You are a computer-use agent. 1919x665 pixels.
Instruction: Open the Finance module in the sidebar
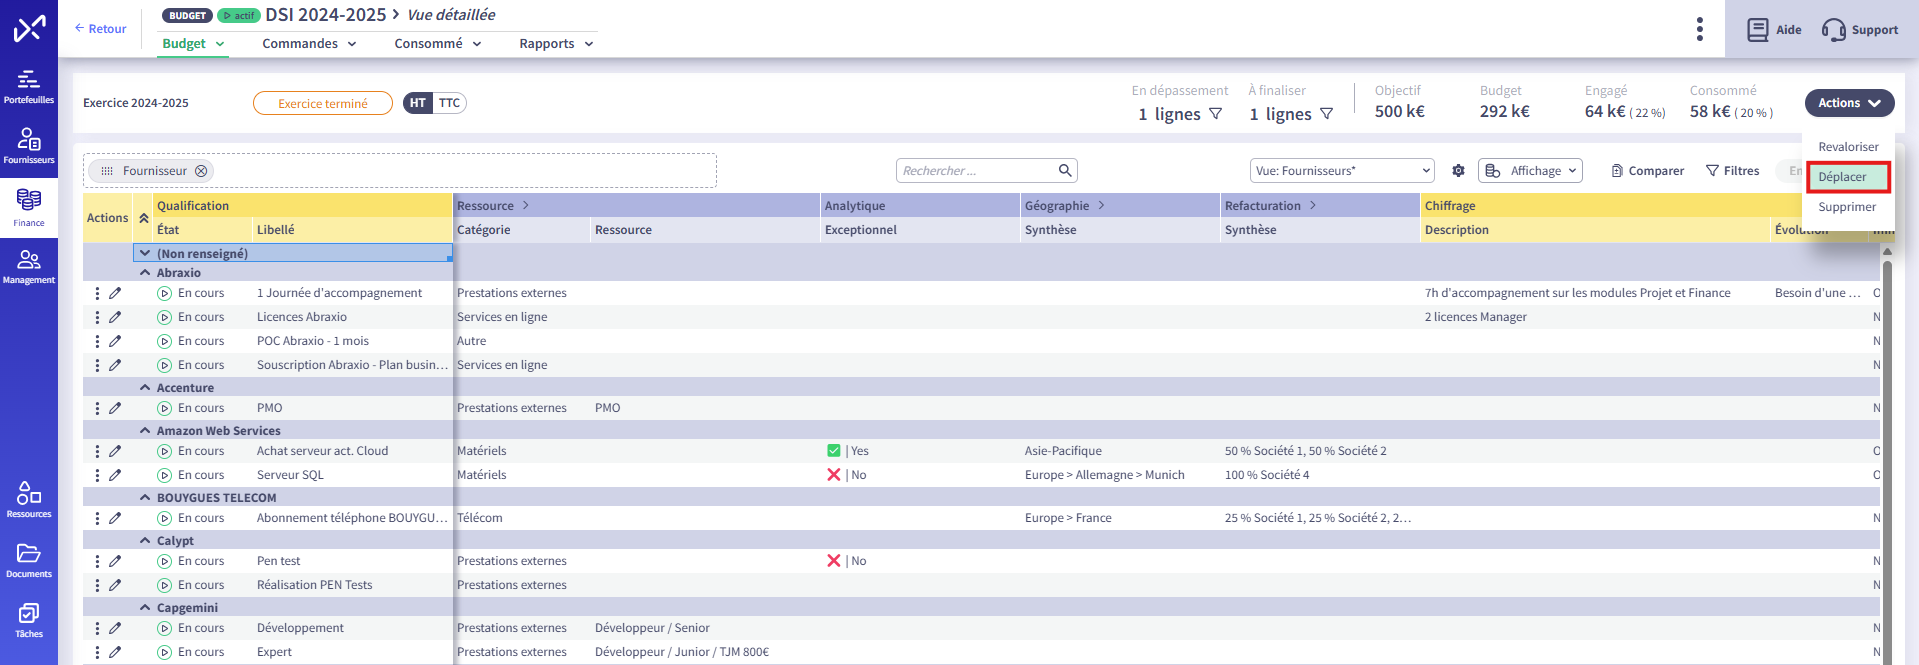[x=29, y=208]
